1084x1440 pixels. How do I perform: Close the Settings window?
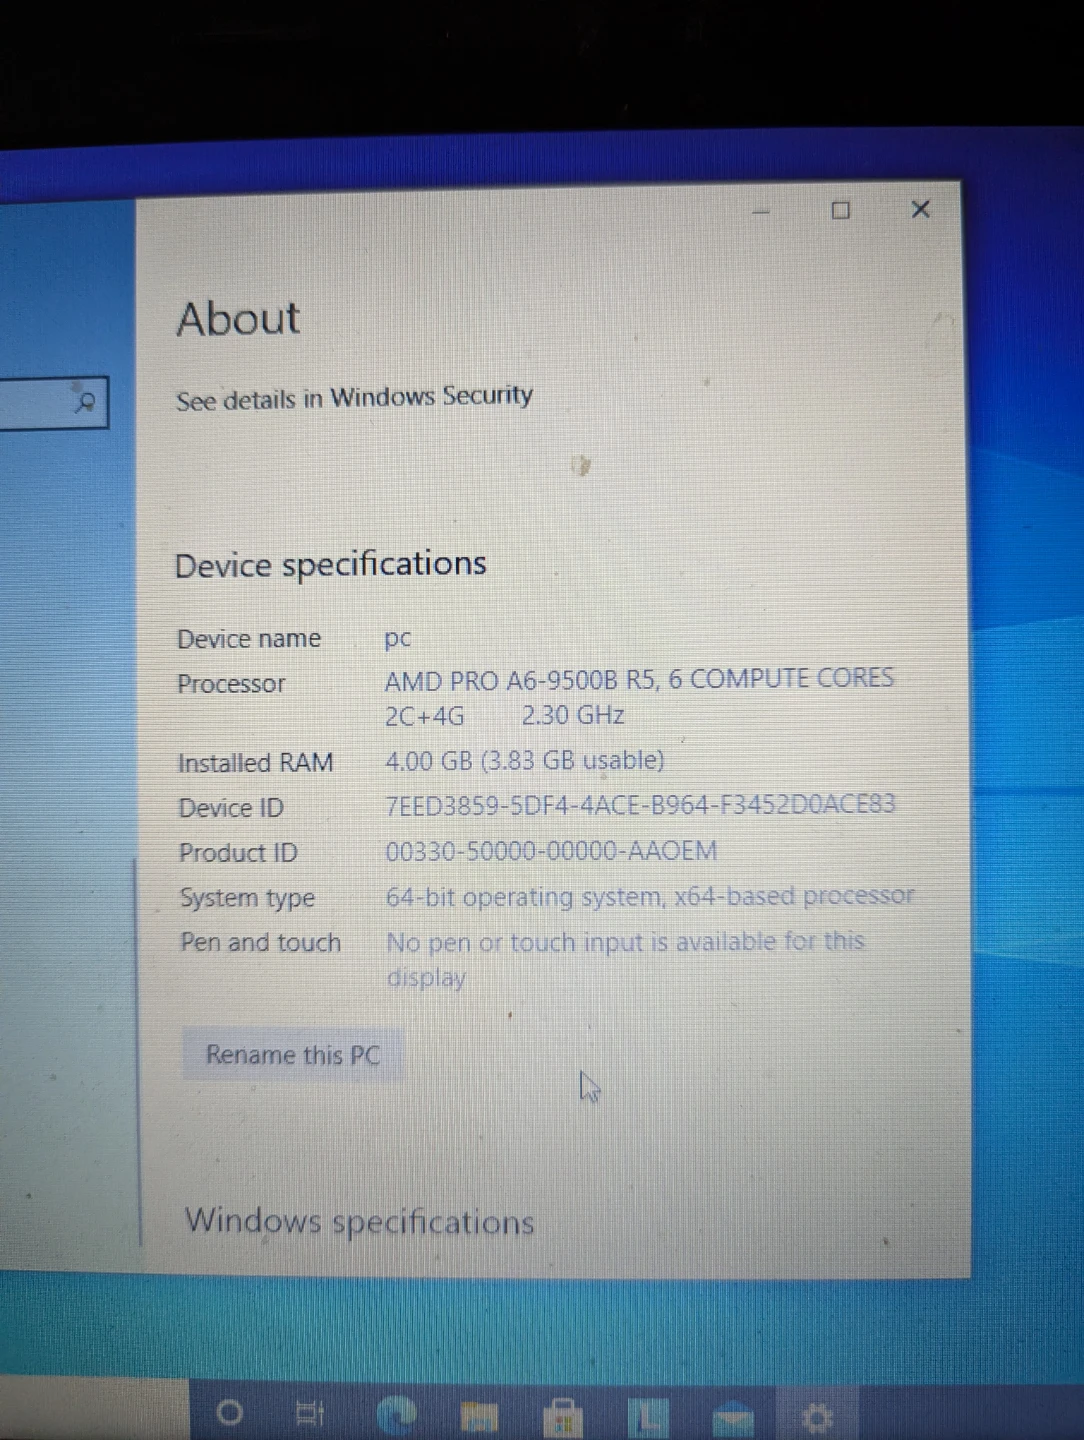[x=921, y=209]
